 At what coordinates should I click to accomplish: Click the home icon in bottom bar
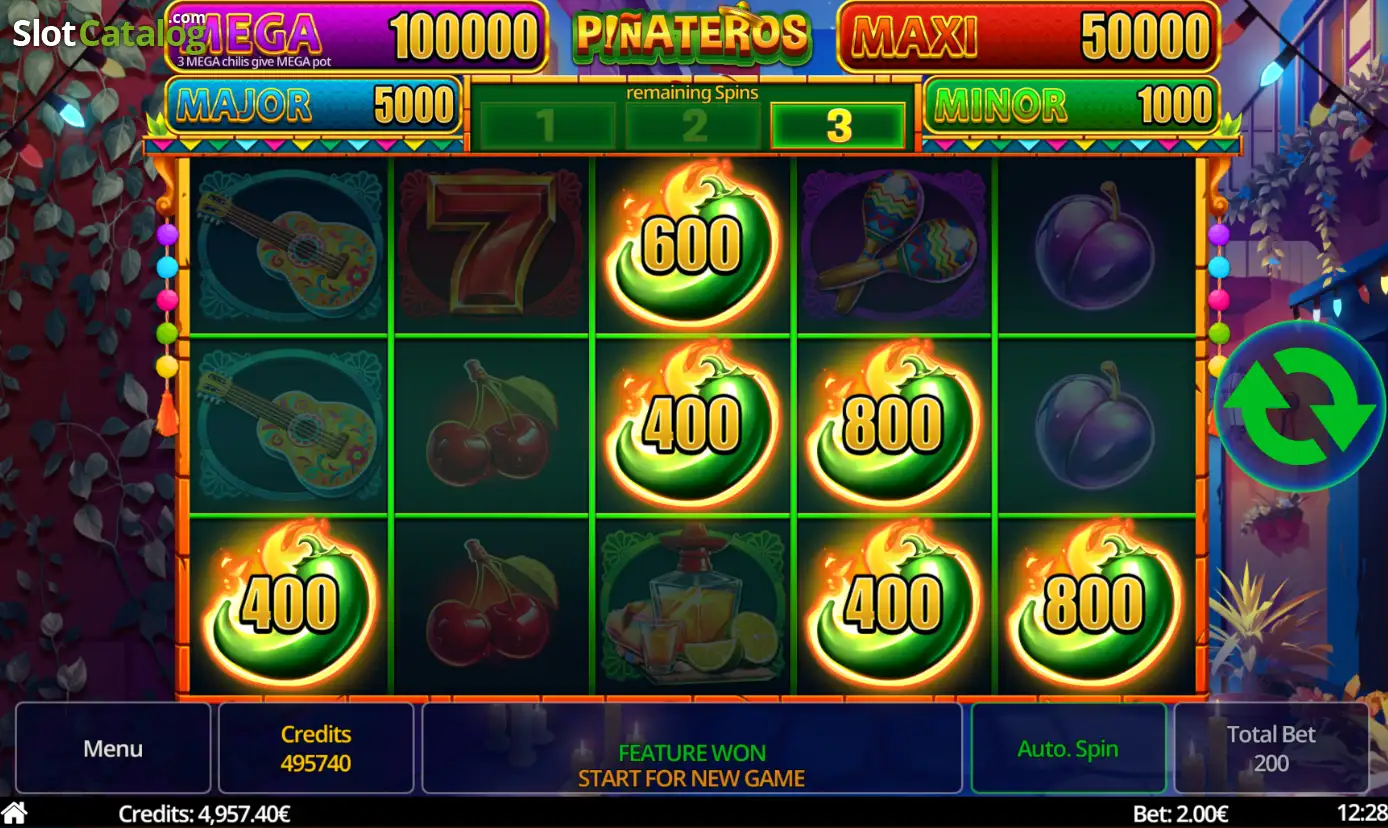click(x=14, y=813)
